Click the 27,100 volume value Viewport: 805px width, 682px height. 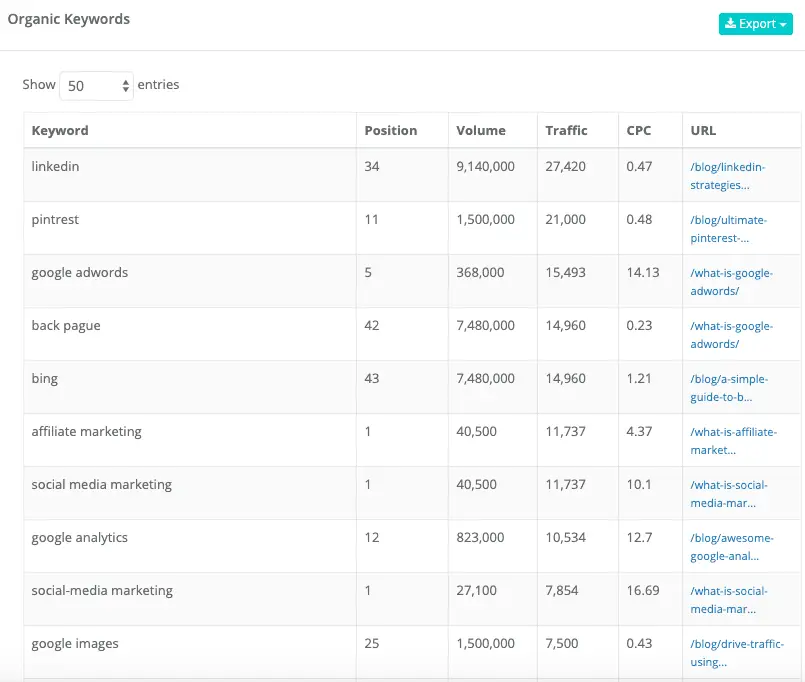pos(476,590)
